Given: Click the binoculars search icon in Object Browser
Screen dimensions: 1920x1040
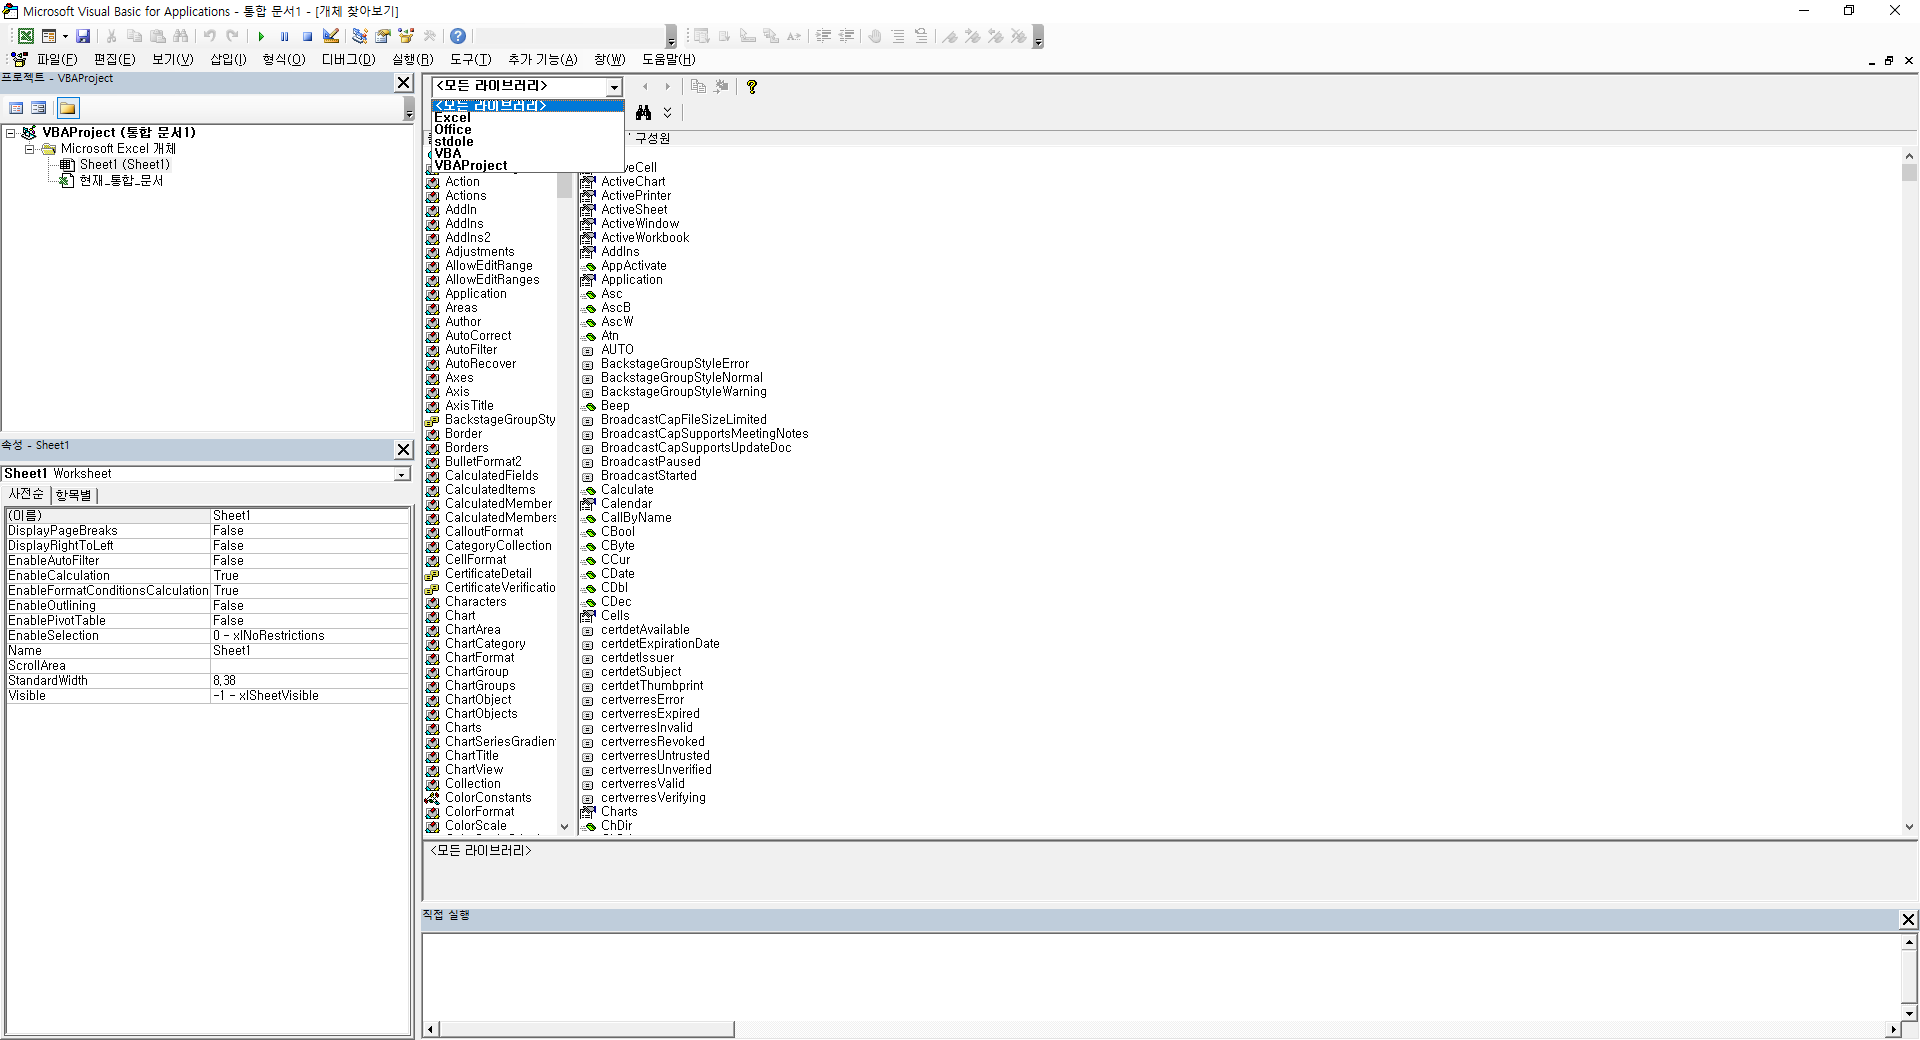Looking at the screenshot, I should coord(643,113).
